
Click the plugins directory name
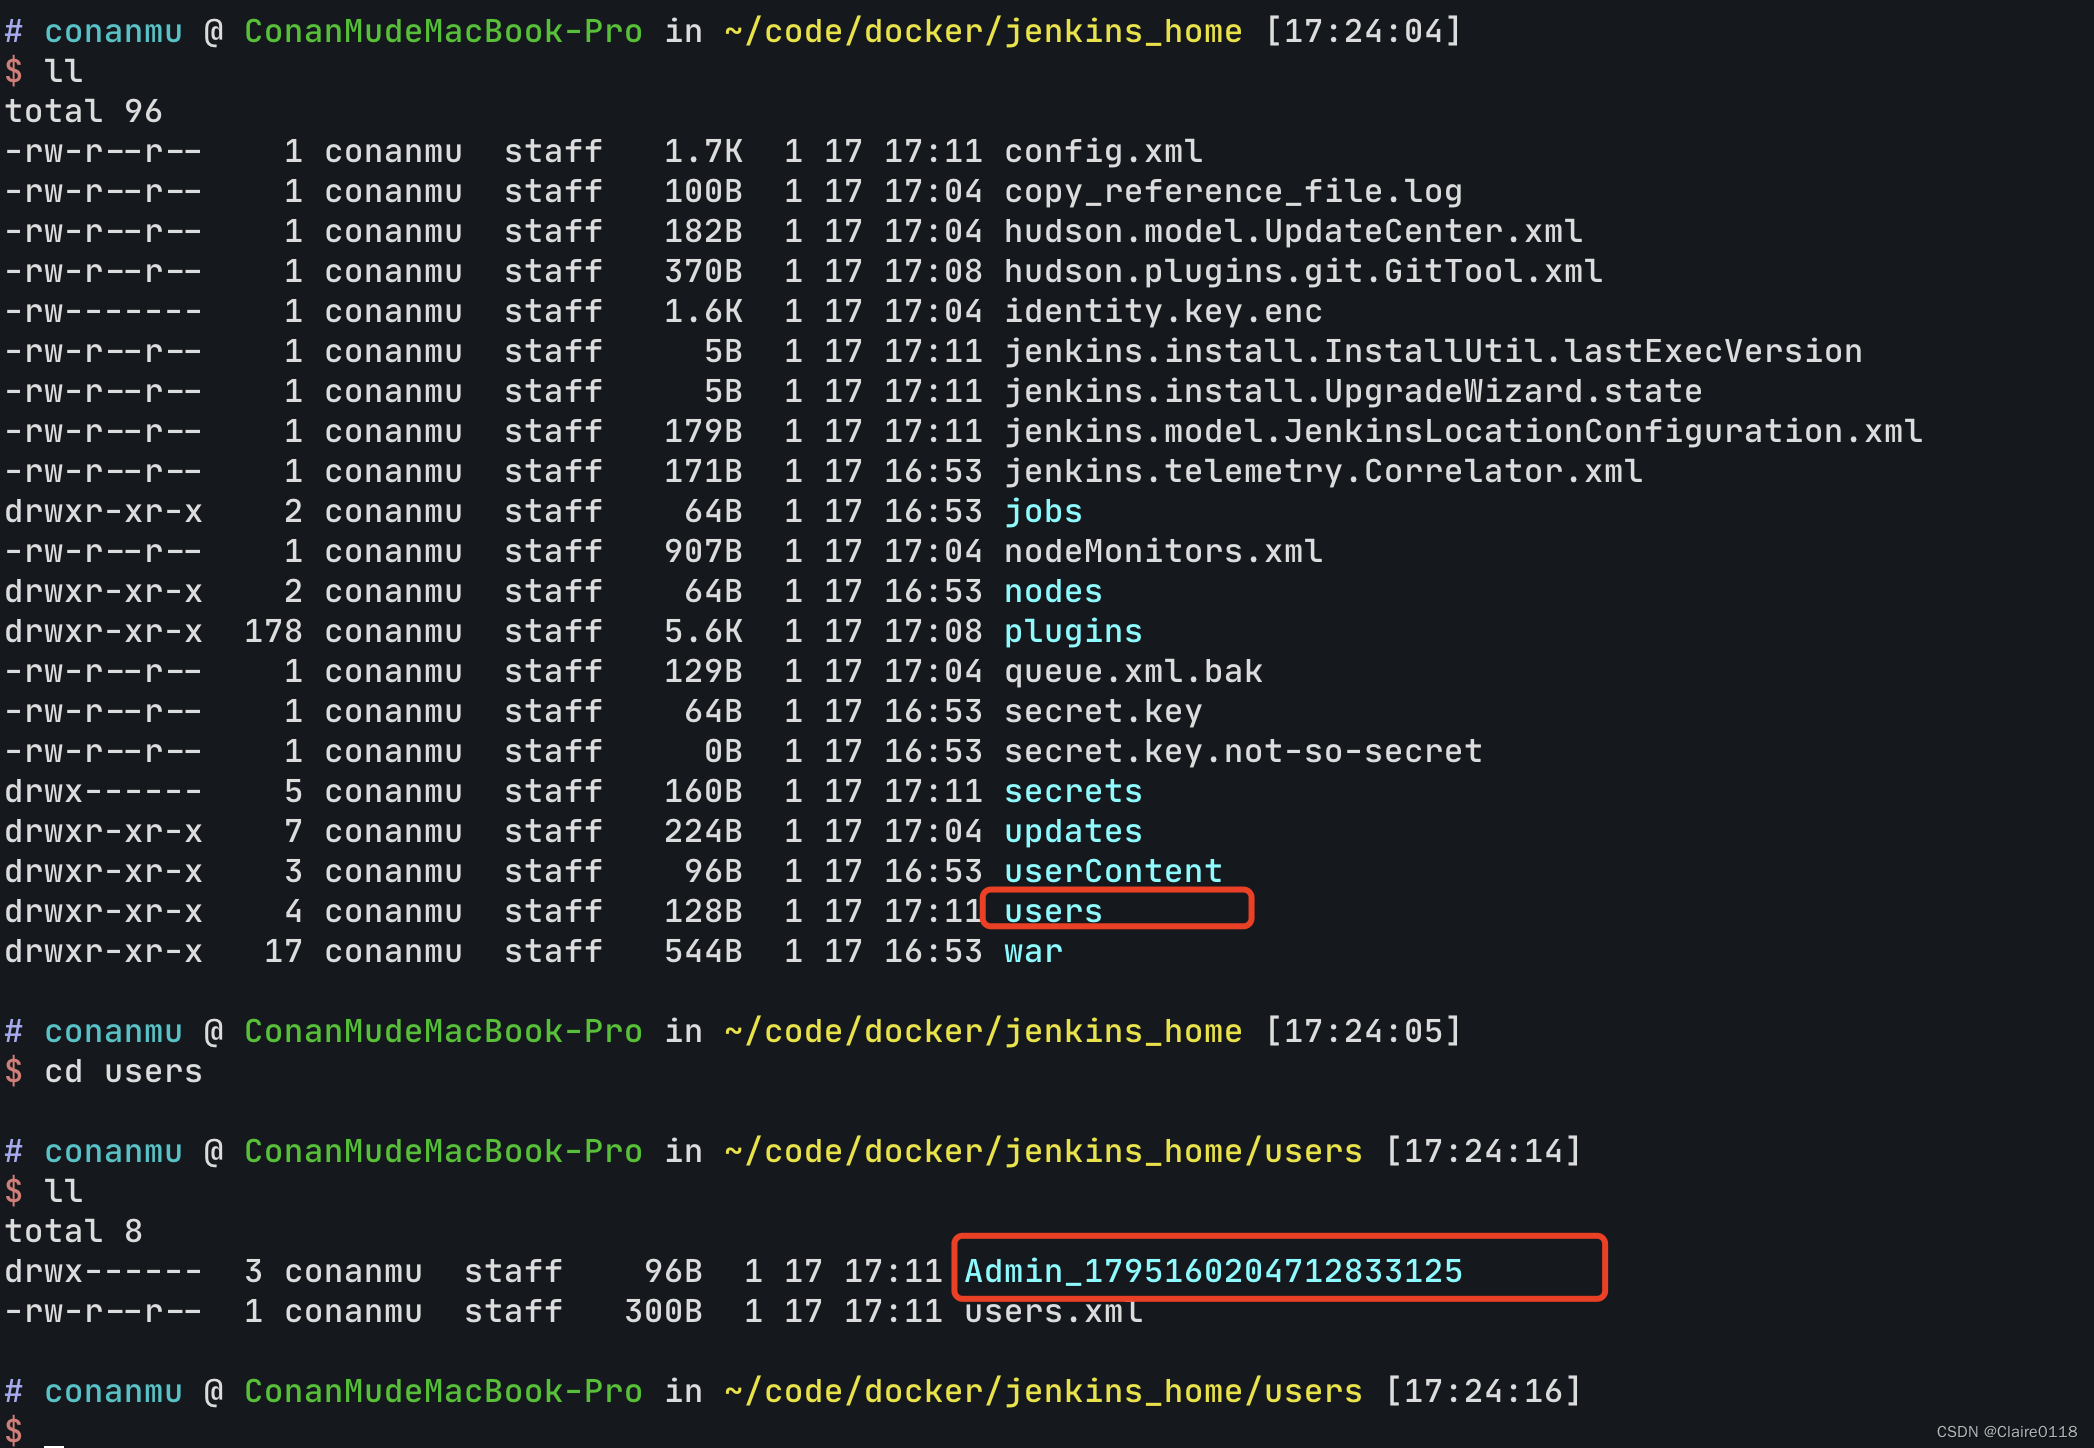click(x=1072, y=632)
